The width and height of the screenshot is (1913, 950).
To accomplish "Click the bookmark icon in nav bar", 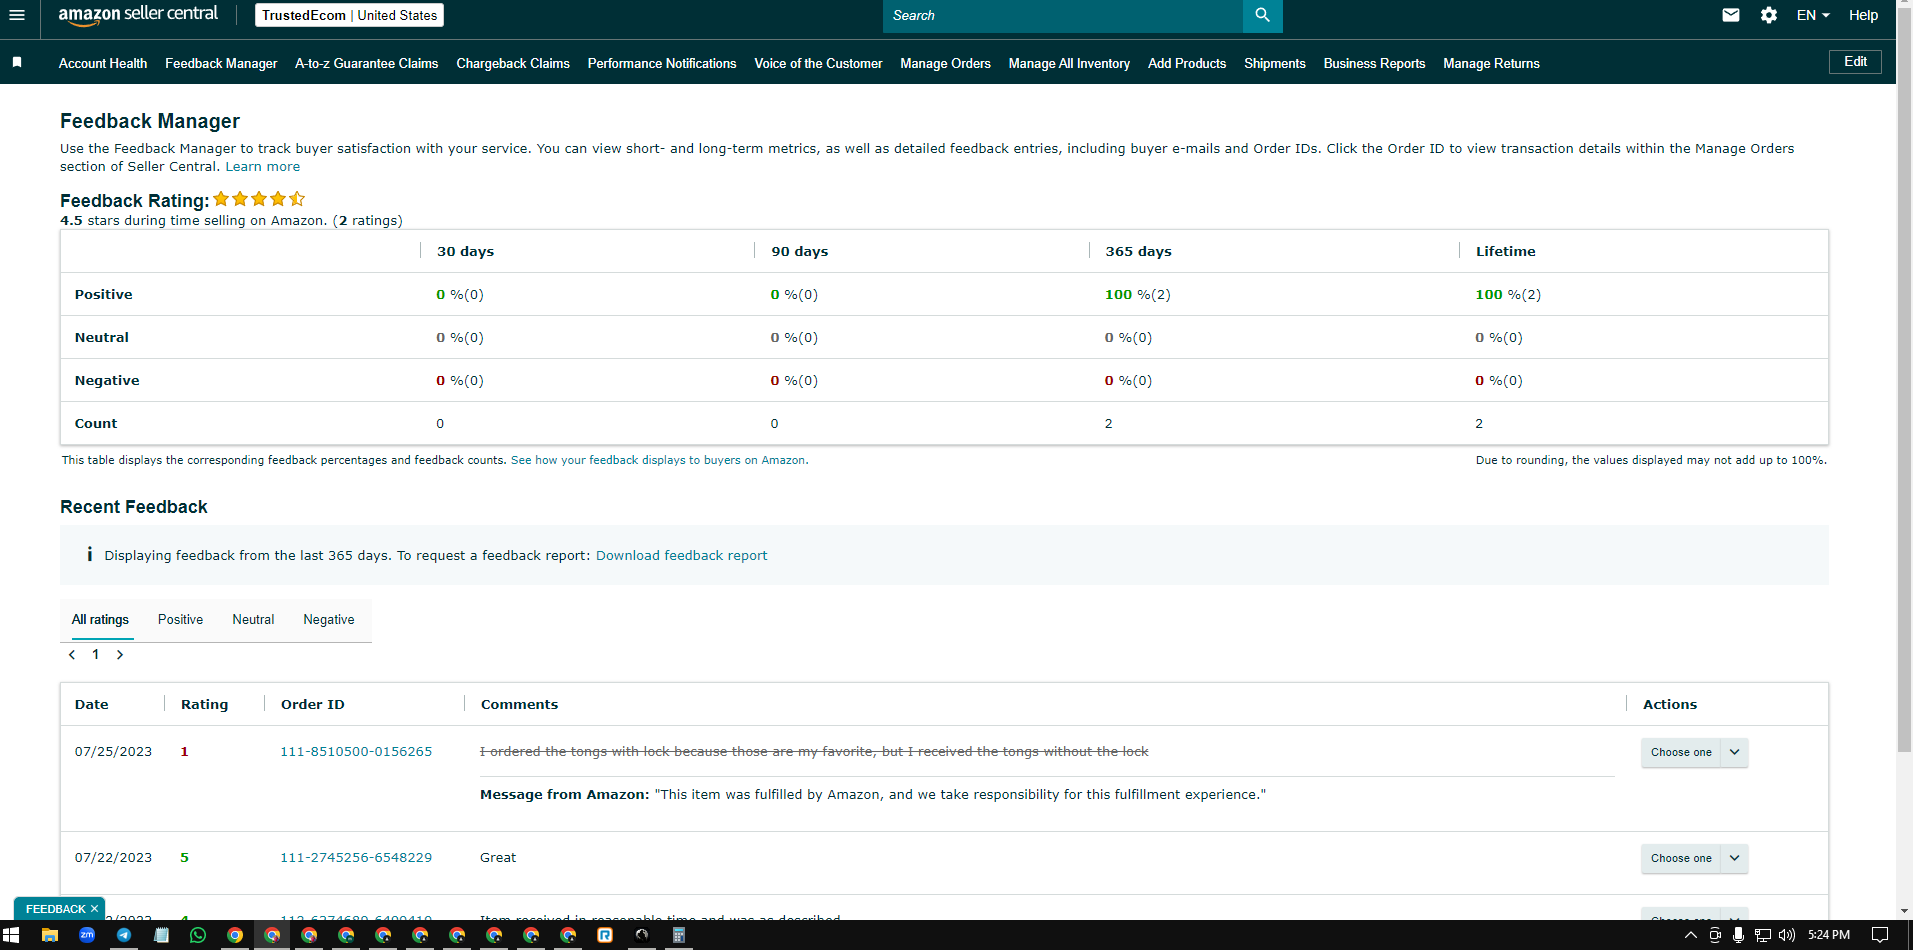I will coord(17,62).
